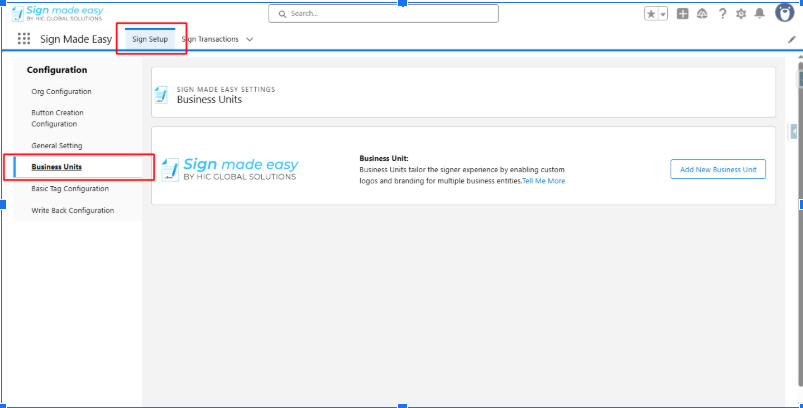
Task: Click the Global Actions plus icon
Action: (x=683, y=14)
